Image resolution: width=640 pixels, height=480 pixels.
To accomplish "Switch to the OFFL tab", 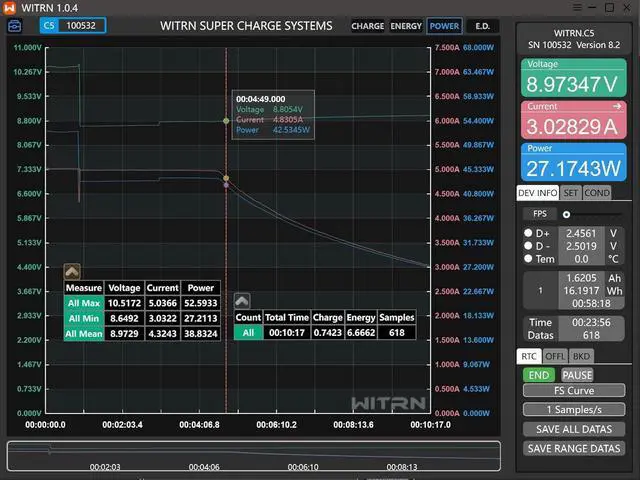I will pos(555,356).
